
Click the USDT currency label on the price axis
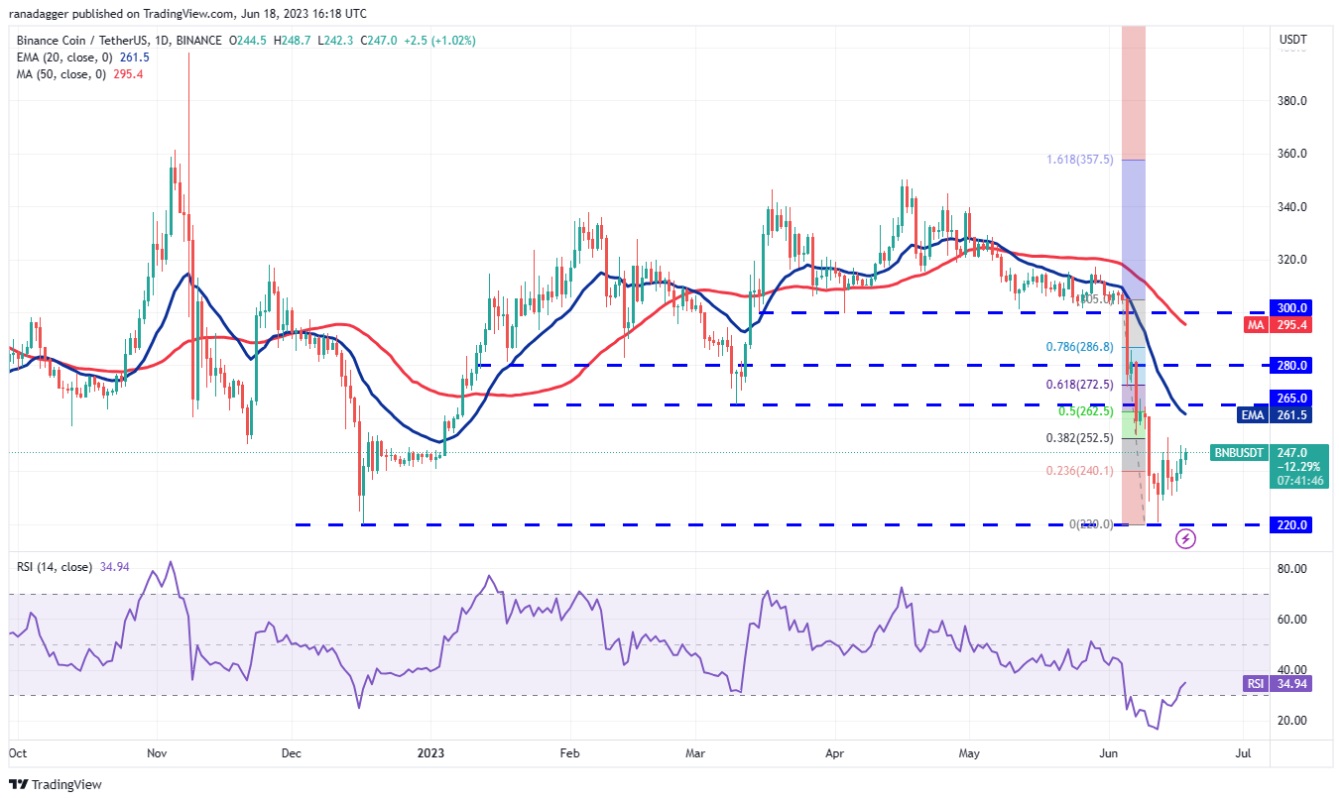tap(1292, 40)
